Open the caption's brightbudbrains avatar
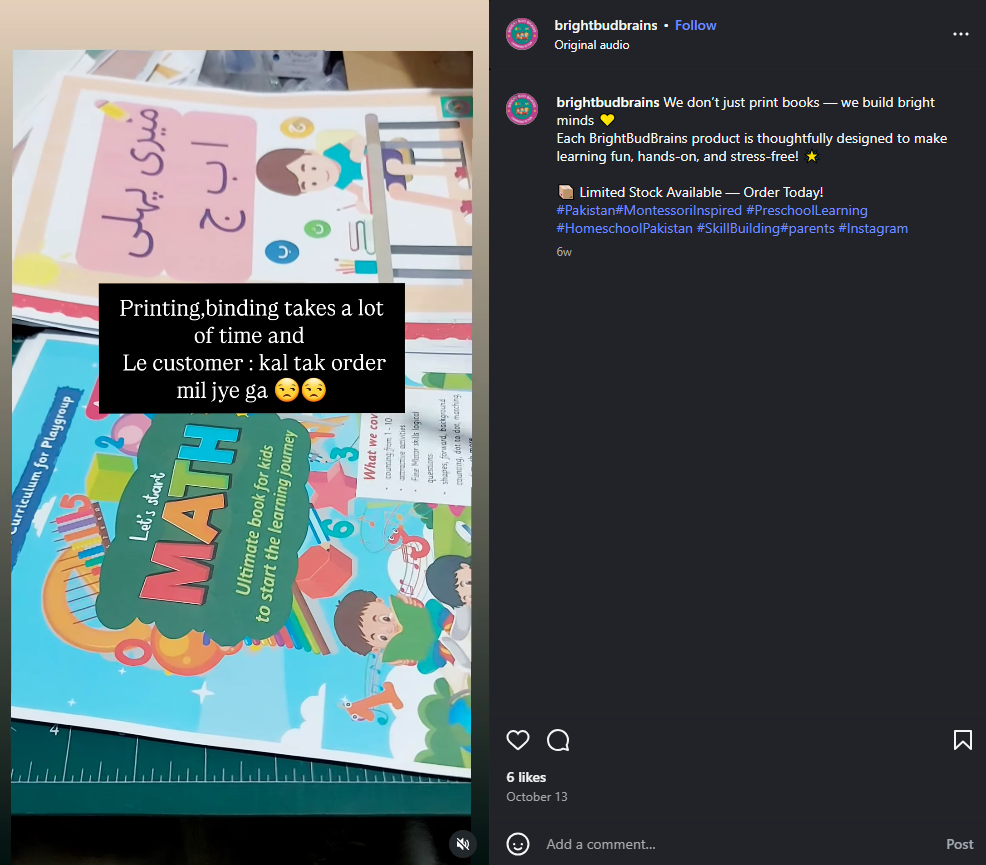Image resolution: width=986 pixels, height=865 pixels. pyautogui.click(x=522, y=109)
